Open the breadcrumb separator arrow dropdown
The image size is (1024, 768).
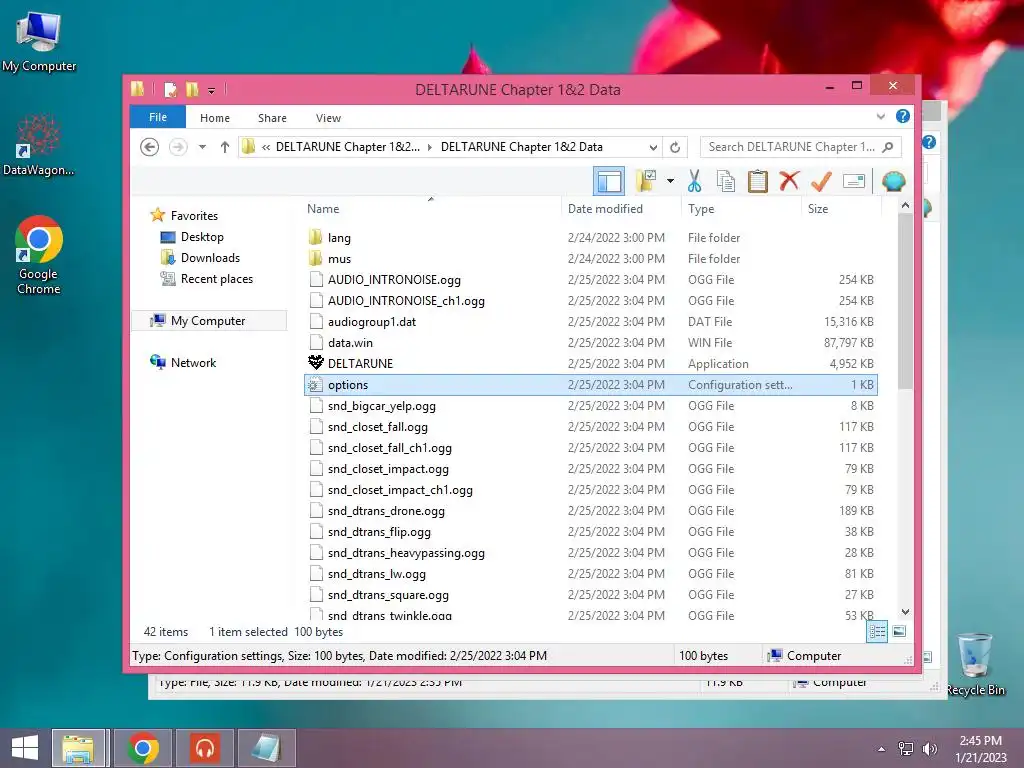(x=430, y=147)
